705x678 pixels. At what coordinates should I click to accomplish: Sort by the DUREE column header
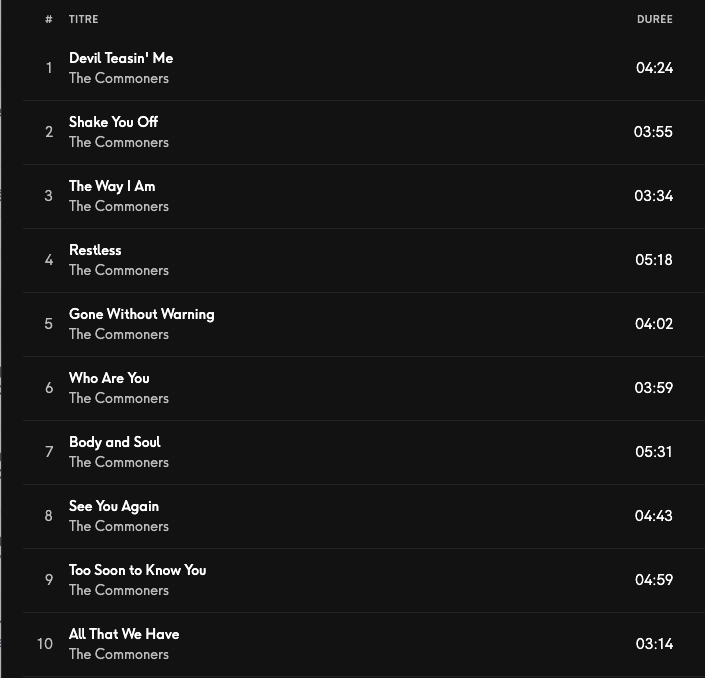[654, 19]
